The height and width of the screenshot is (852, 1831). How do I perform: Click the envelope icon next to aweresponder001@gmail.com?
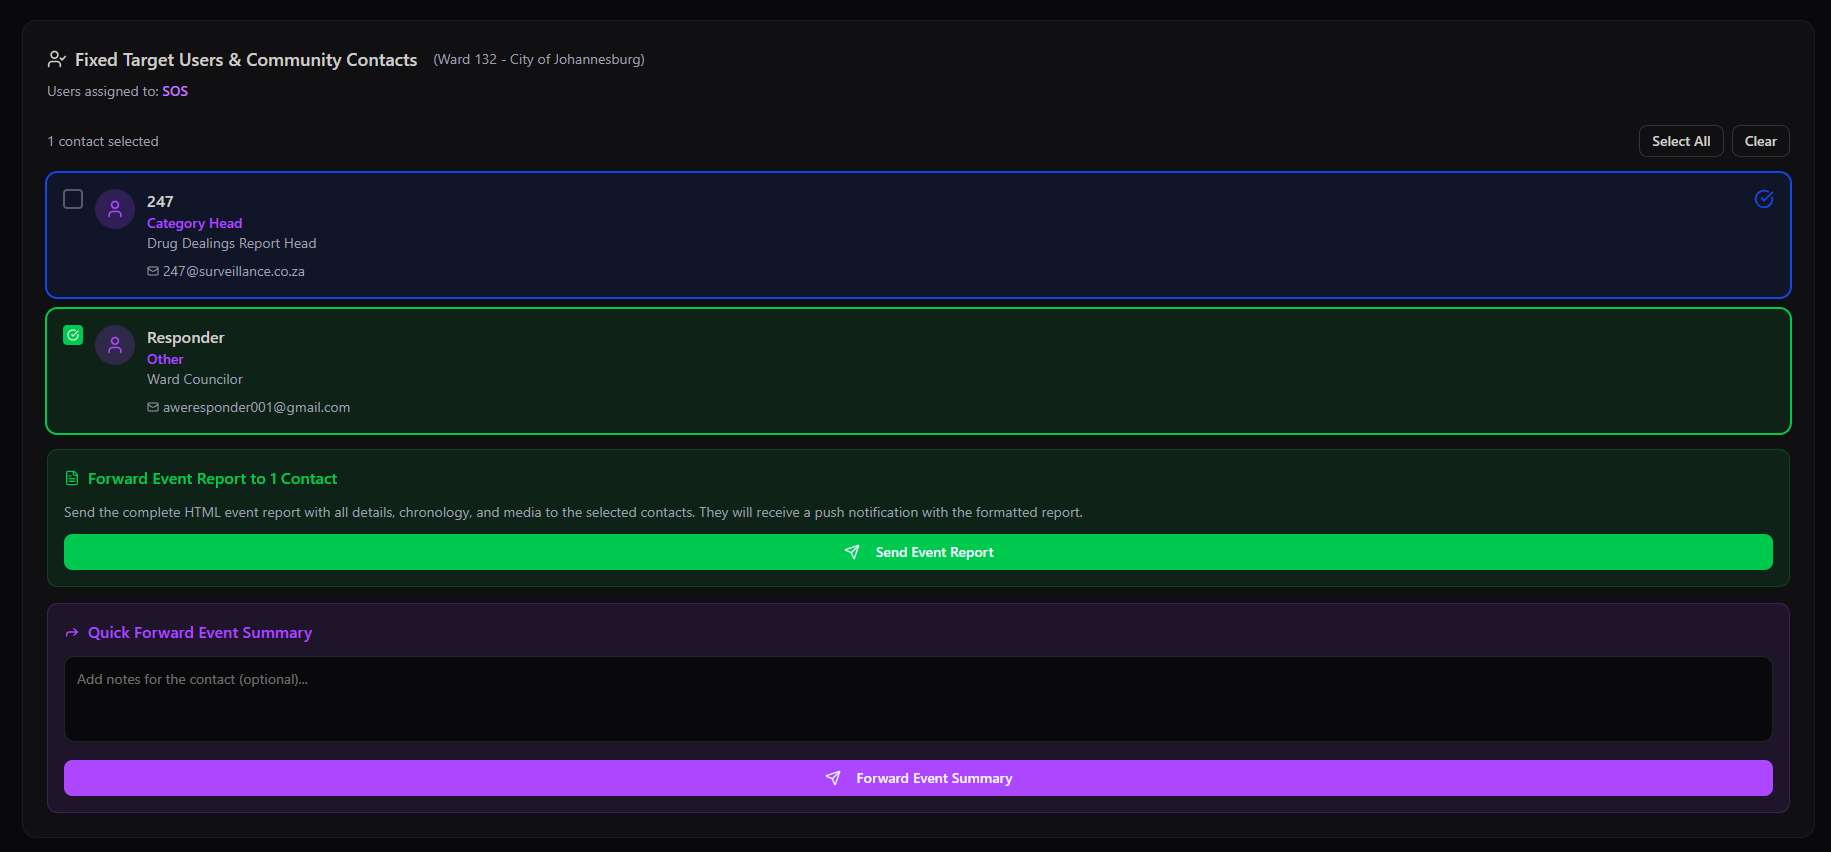[x=153, y=407]
